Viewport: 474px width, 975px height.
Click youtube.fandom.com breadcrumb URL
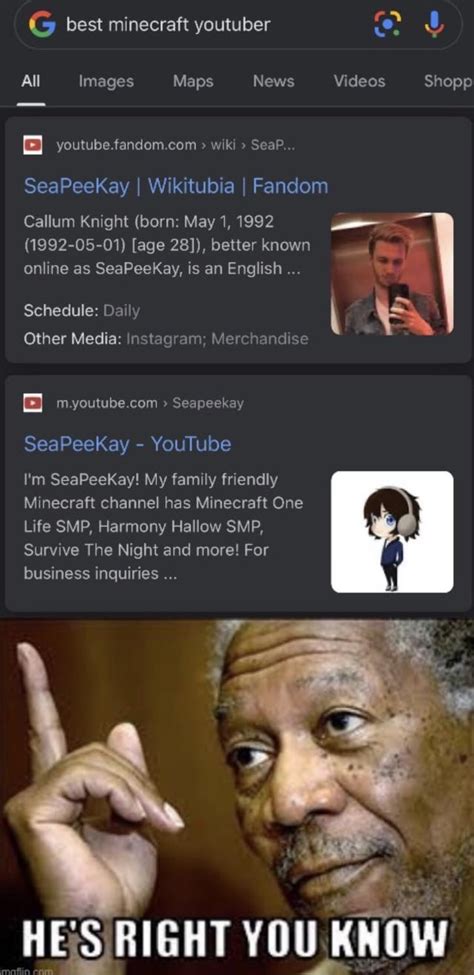pos(175,146)
